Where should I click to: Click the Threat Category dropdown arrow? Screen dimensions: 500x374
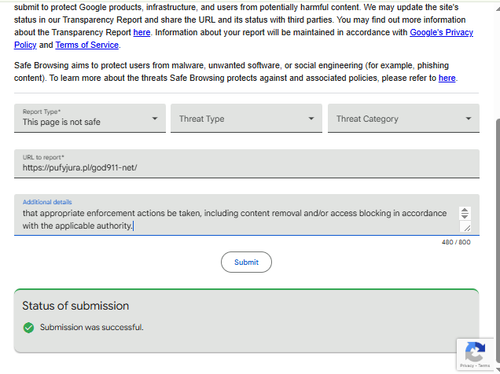pos(468,118)
